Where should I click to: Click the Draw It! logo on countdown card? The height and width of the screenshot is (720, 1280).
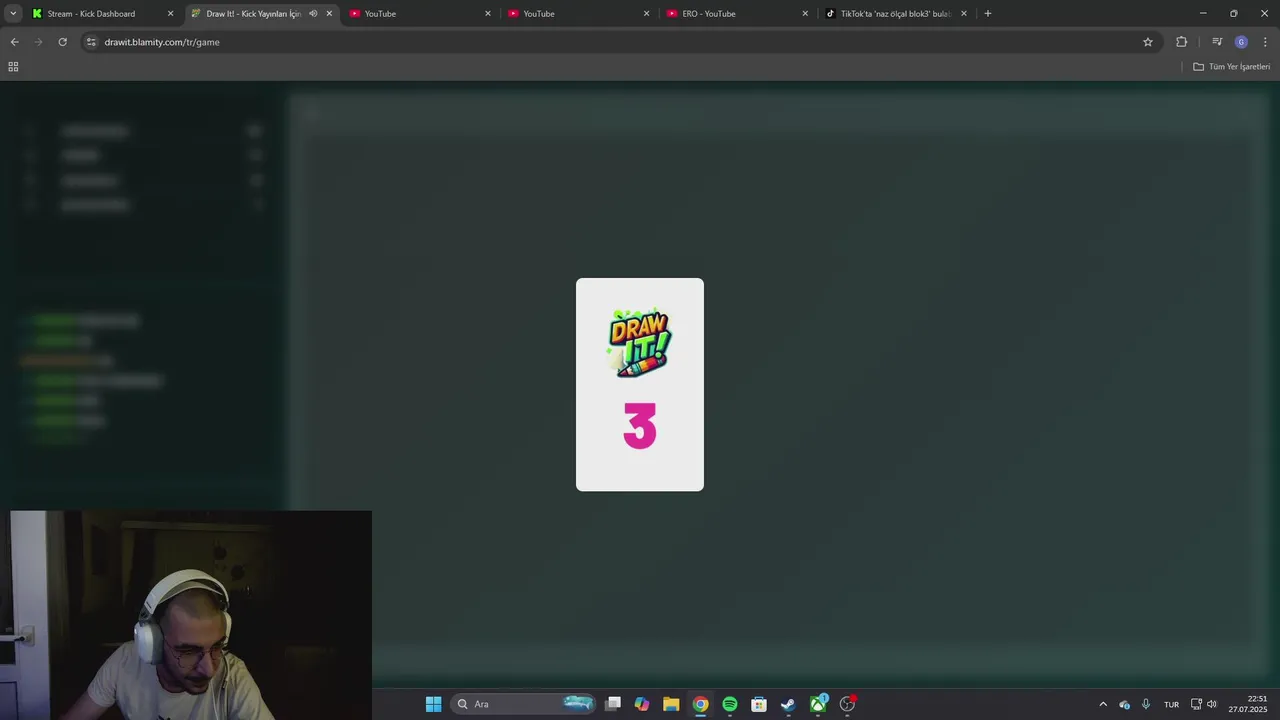[640, 343]
